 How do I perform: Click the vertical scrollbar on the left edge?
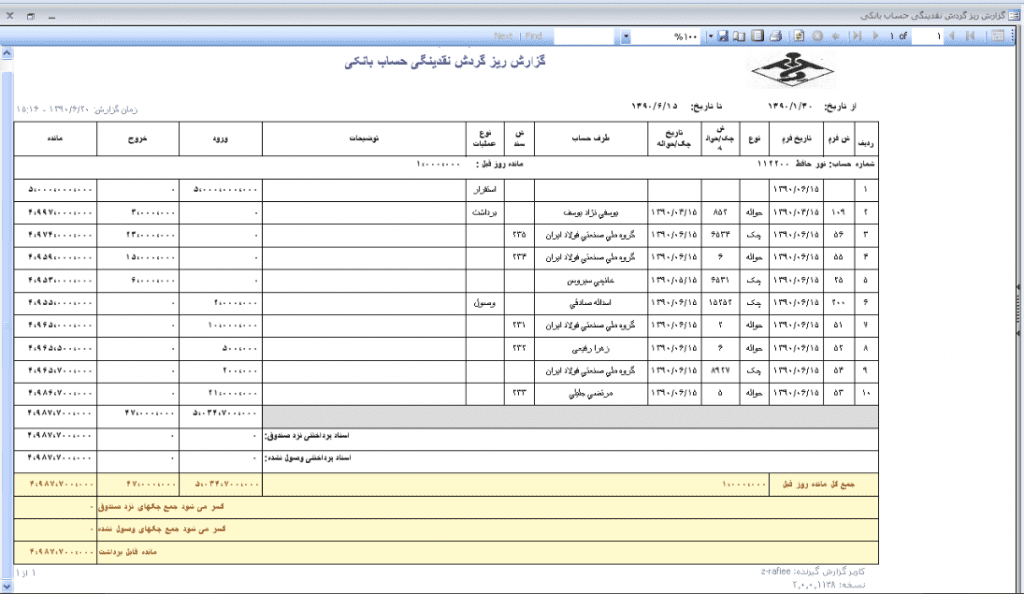pos(7,300)
